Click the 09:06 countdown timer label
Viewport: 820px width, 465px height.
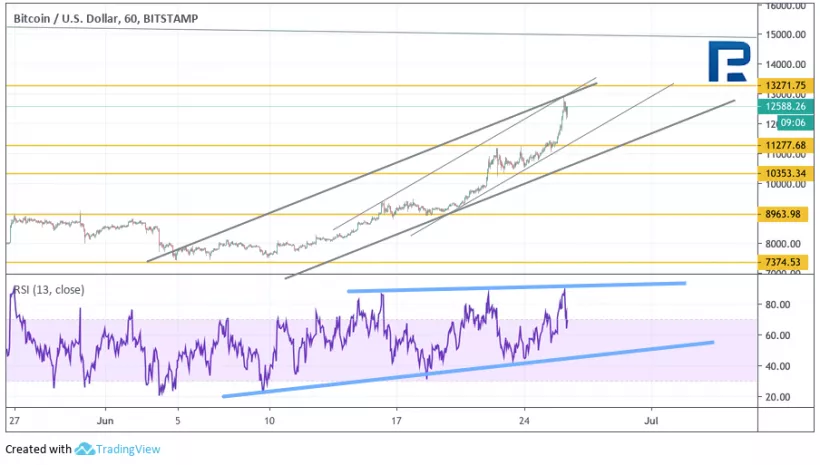coord(779,124)
